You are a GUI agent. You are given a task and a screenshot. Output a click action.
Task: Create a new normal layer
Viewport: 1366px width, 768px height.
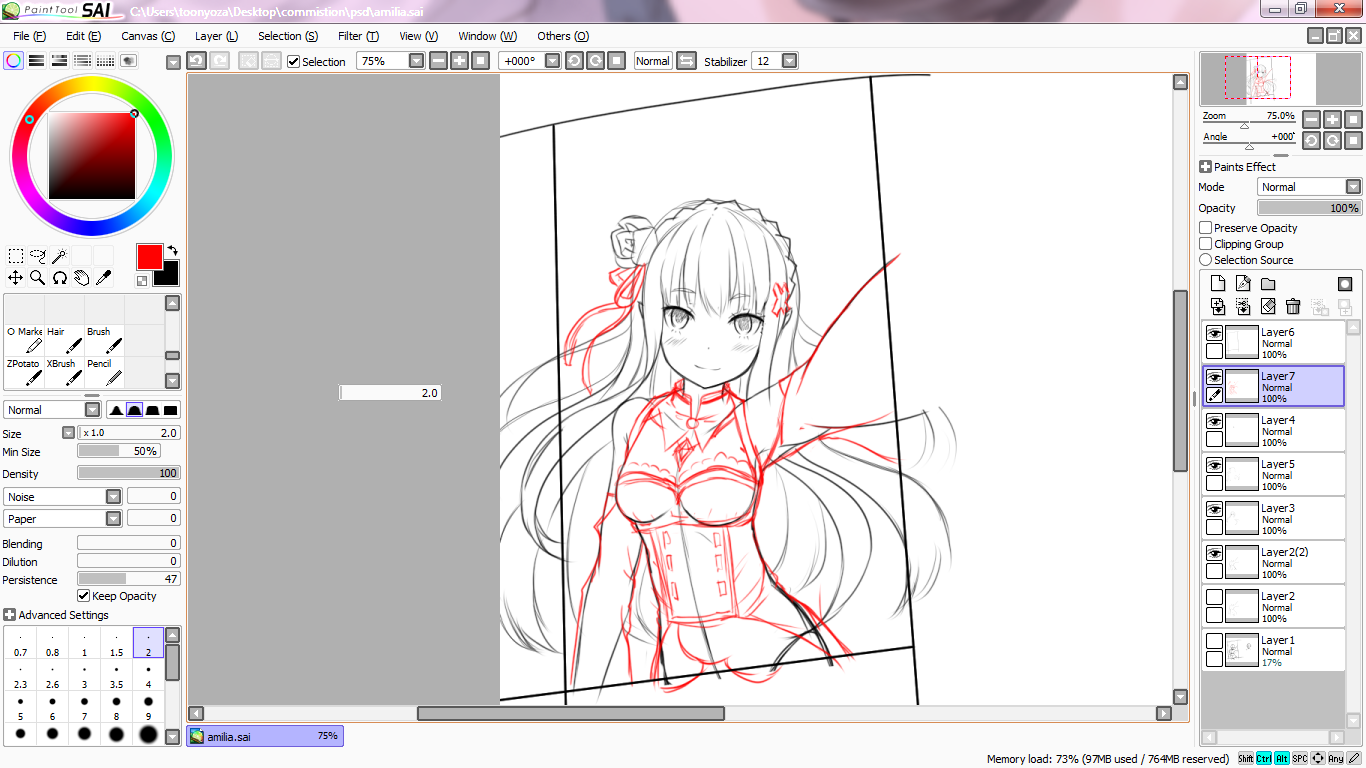(1218, 284)
